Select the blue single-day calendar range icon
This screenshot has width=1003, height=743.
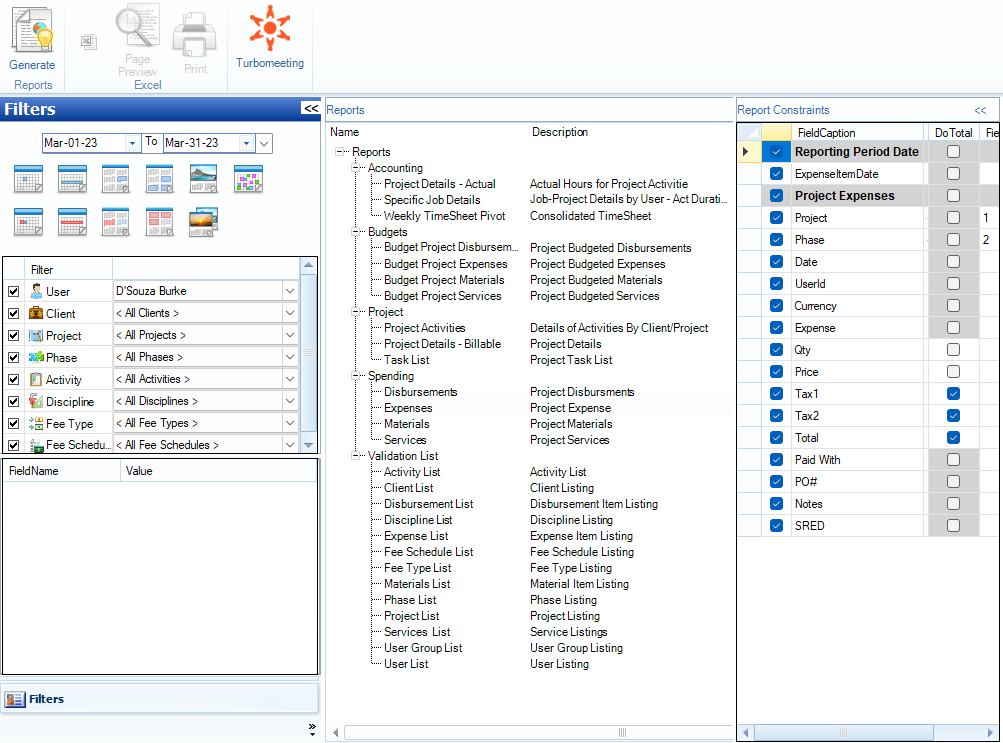pos(28,179)
